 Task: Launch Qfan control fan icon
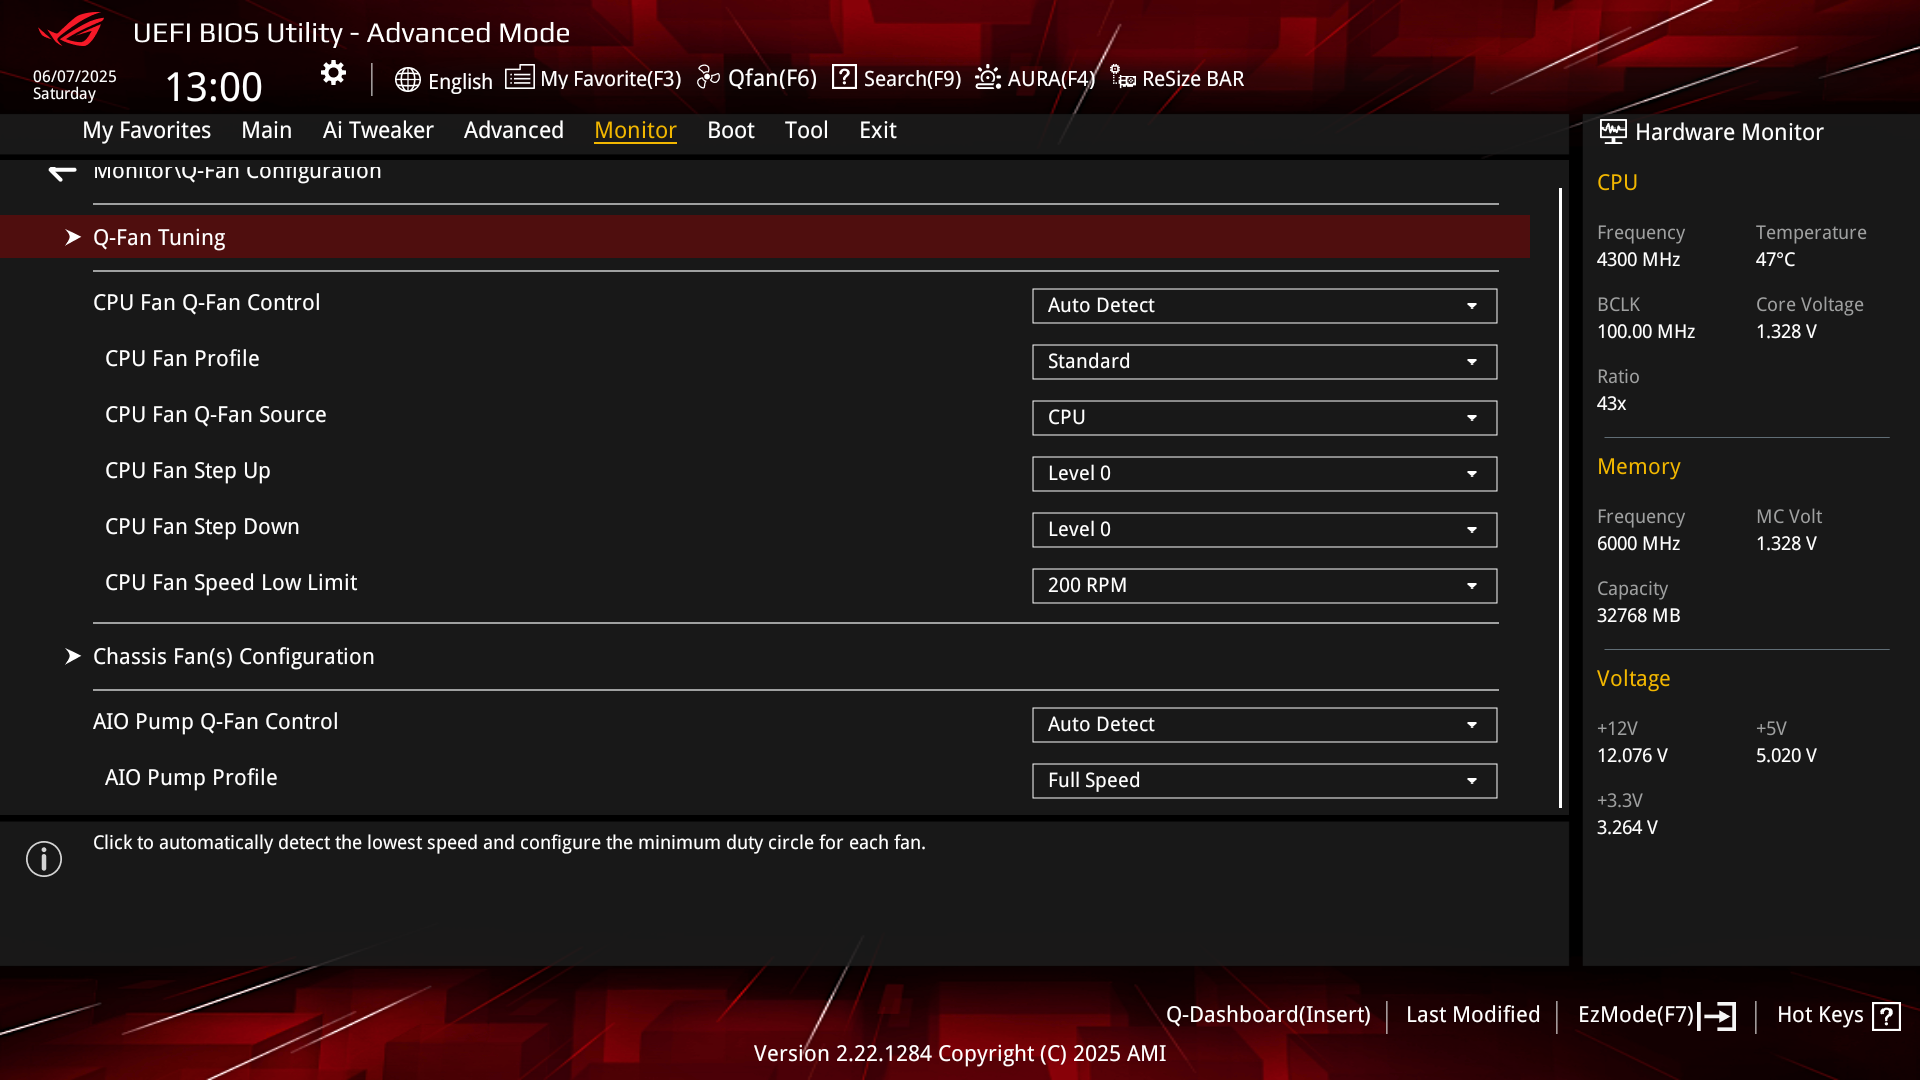(708, 78)
